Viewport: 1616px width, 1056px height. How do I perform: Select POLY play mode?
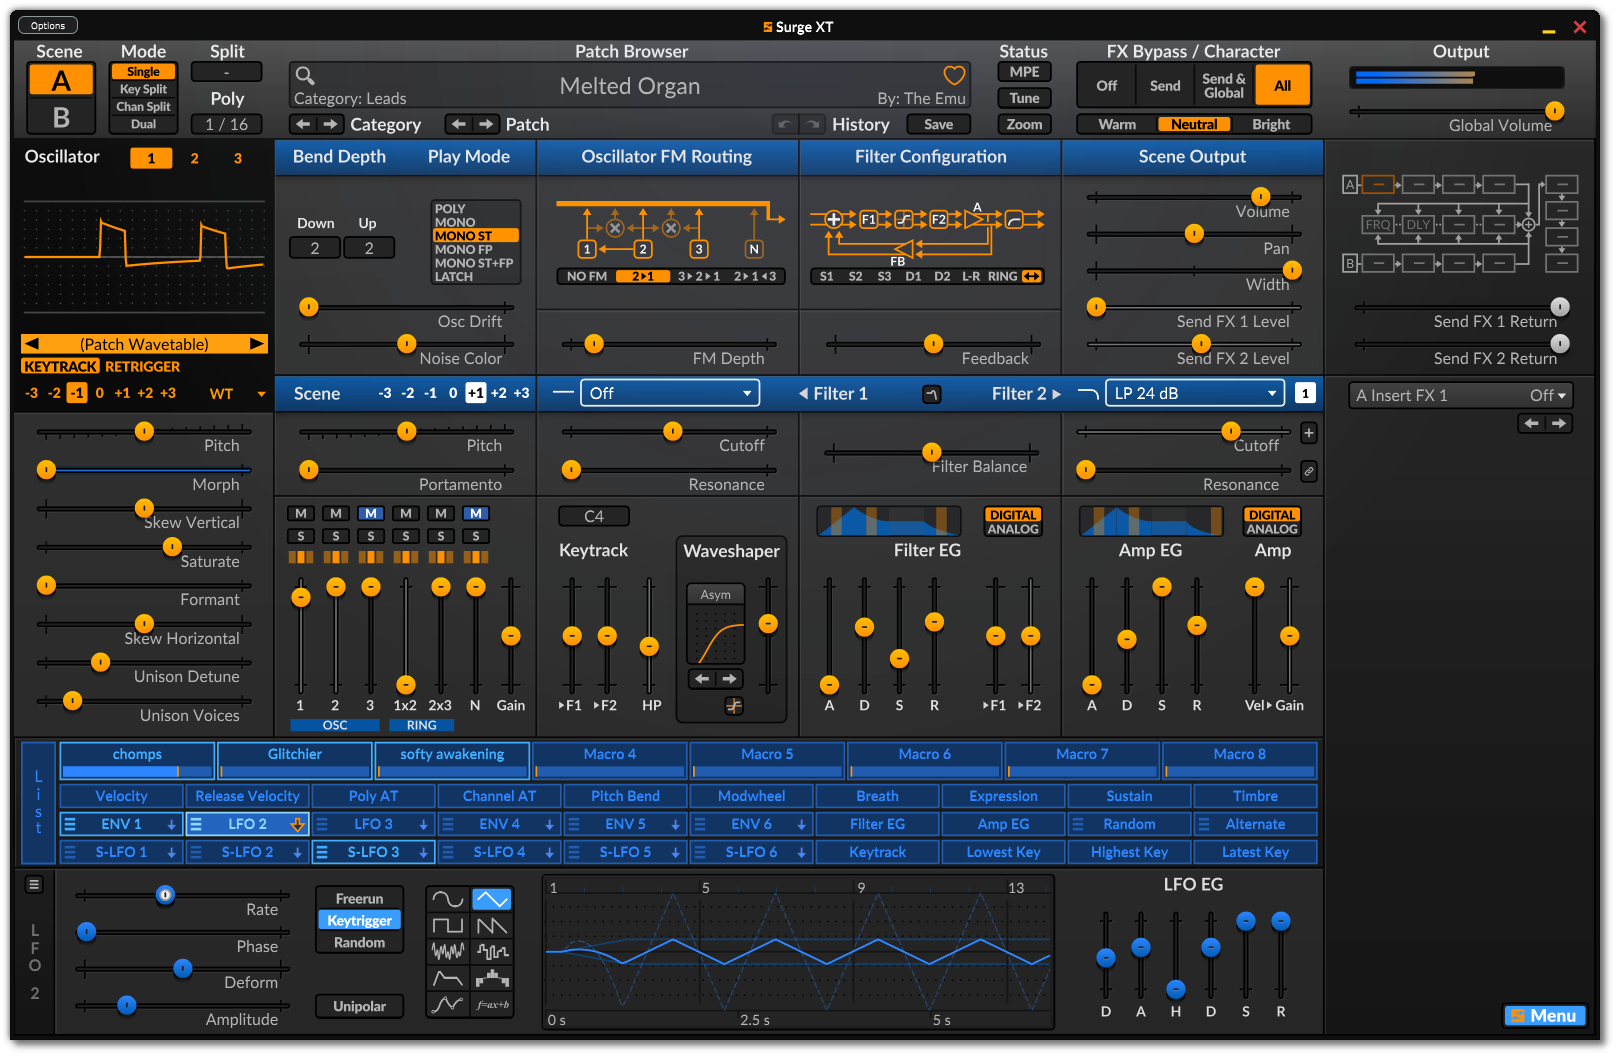pyautogui.click(x=450, y=209)
